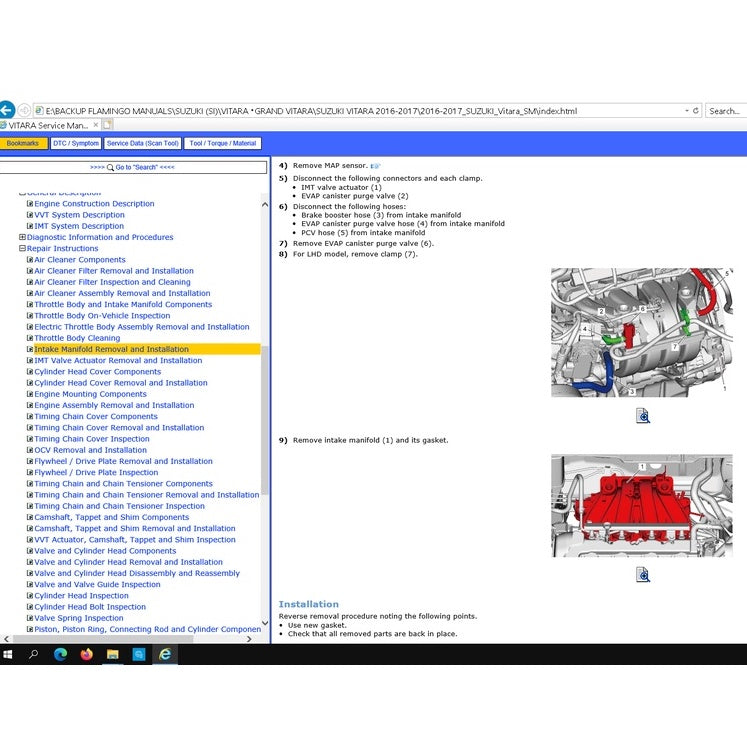Open Timing Chain Cover Inspection link
This screenshot has height=747, width=747.
coord(92,439)
